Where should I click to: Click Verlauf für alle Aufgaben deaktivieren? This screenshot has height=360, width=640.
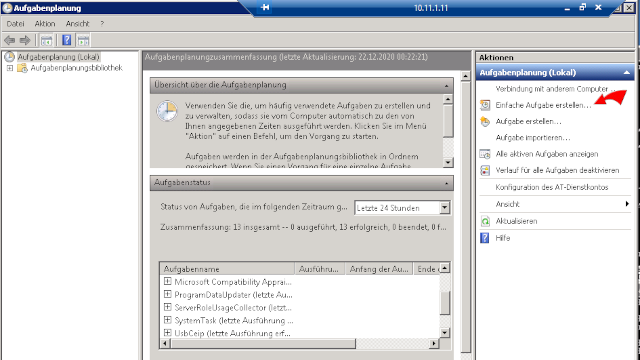(x=557, y=171)
